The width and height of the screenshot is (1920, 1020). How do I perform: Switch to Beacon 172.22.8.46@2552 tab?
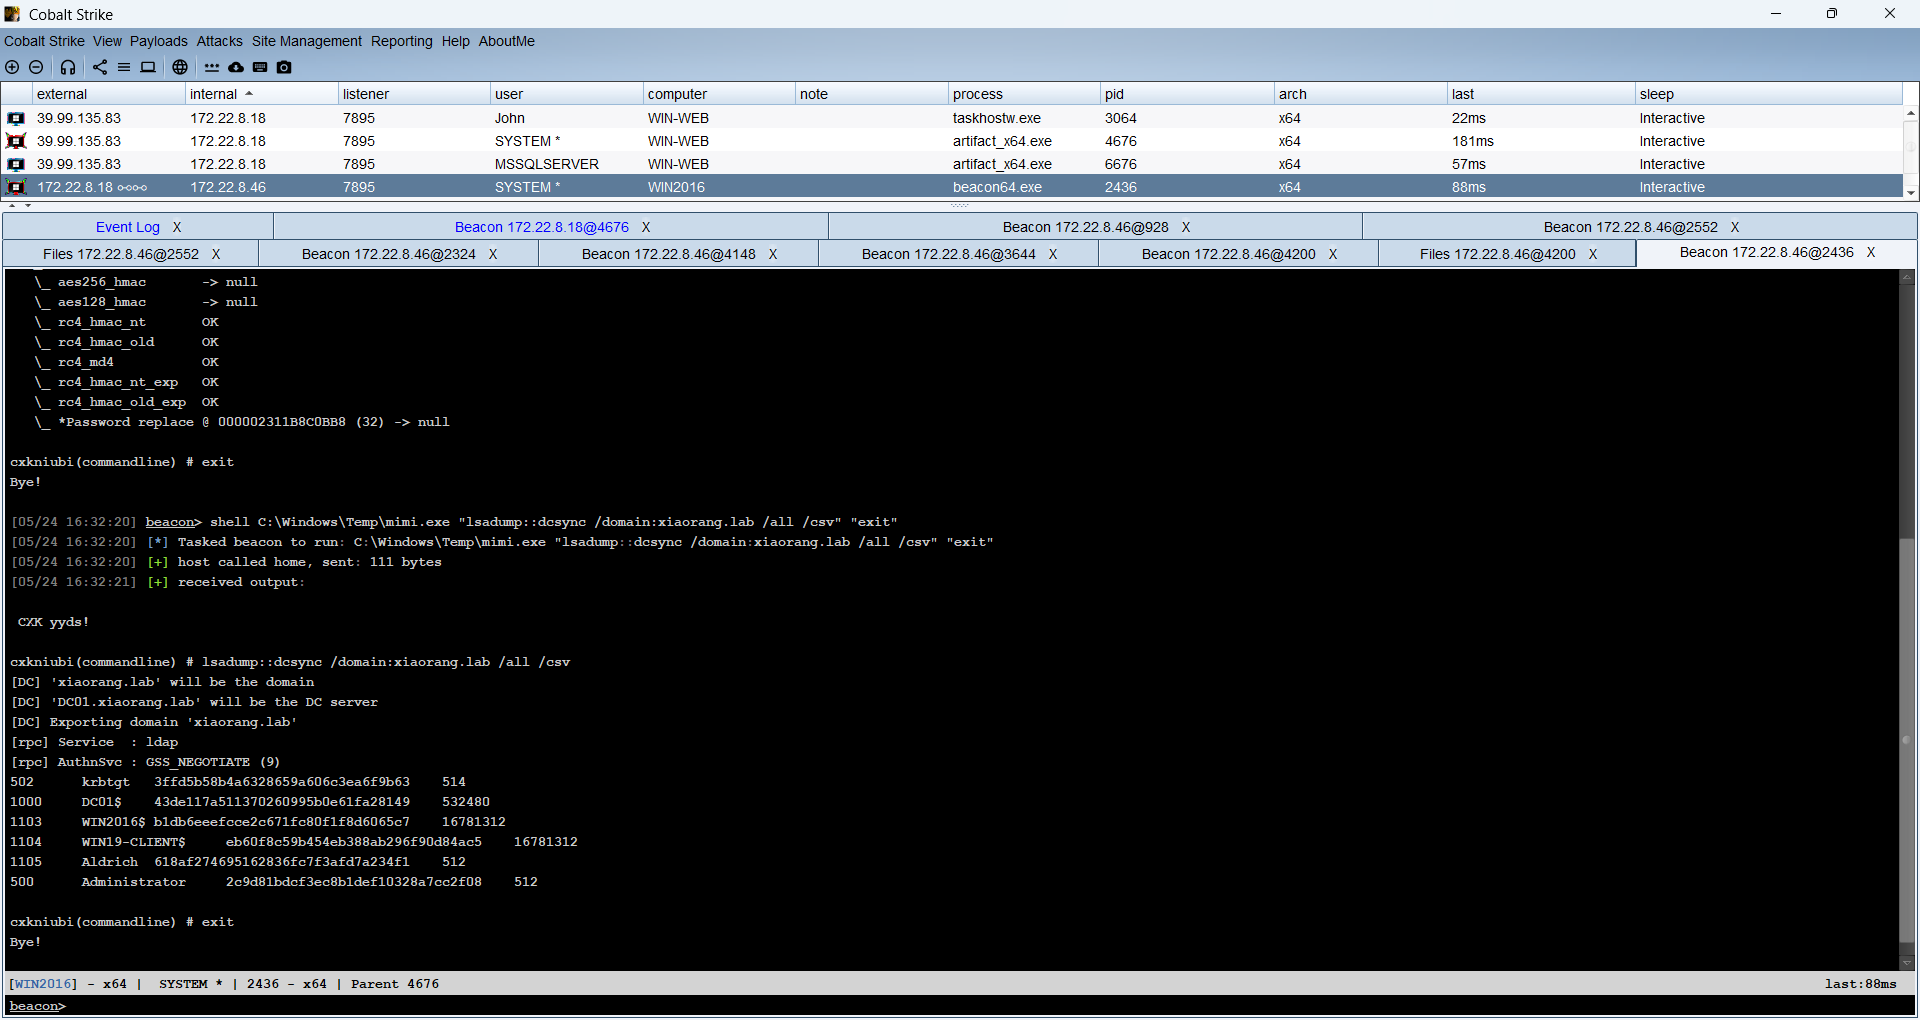tap(1630, 227)
